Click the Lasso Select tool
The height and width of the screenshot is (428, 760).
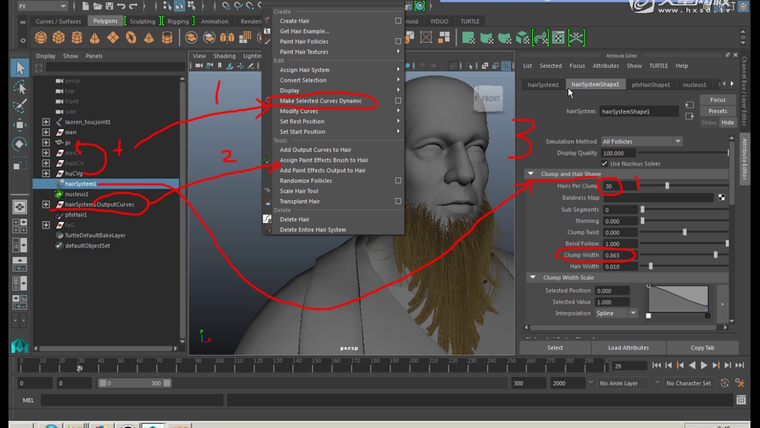pyautogui.click(x=19, y=86)
